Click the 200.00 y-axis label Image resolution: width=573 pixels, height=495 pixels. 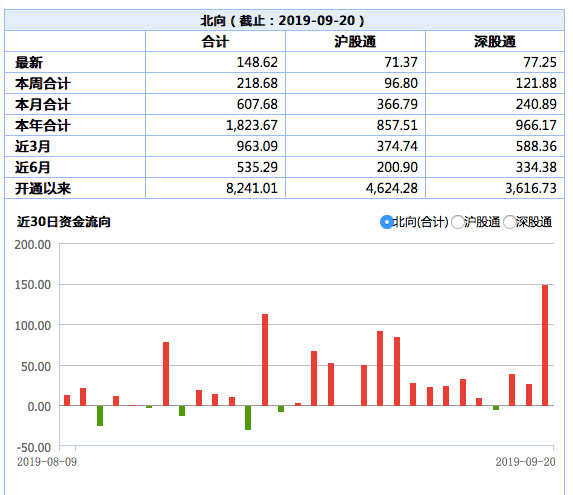[x=33, y=244]
